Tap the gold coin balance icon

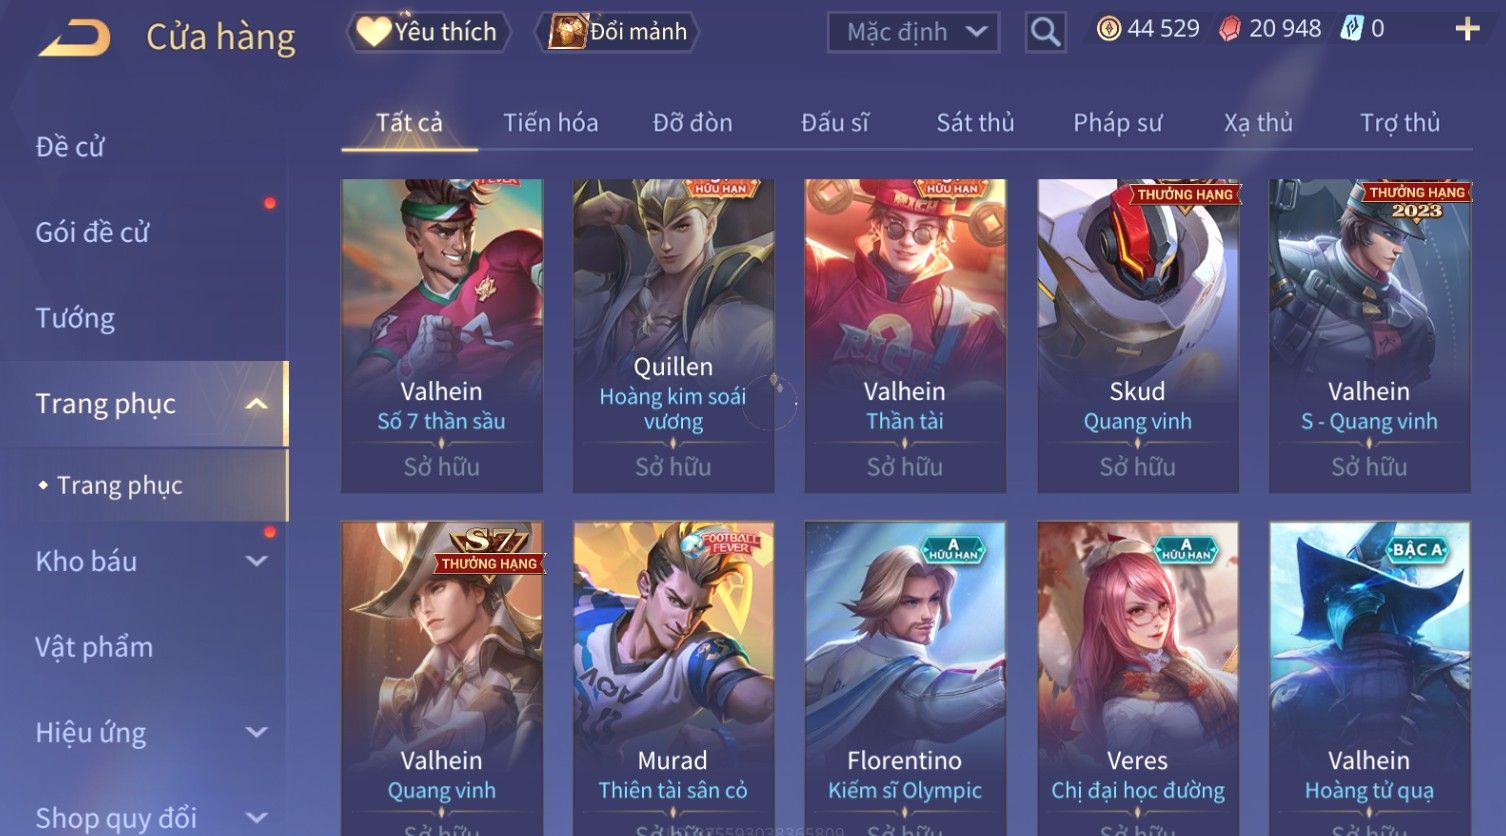[x=1109, y=29]
